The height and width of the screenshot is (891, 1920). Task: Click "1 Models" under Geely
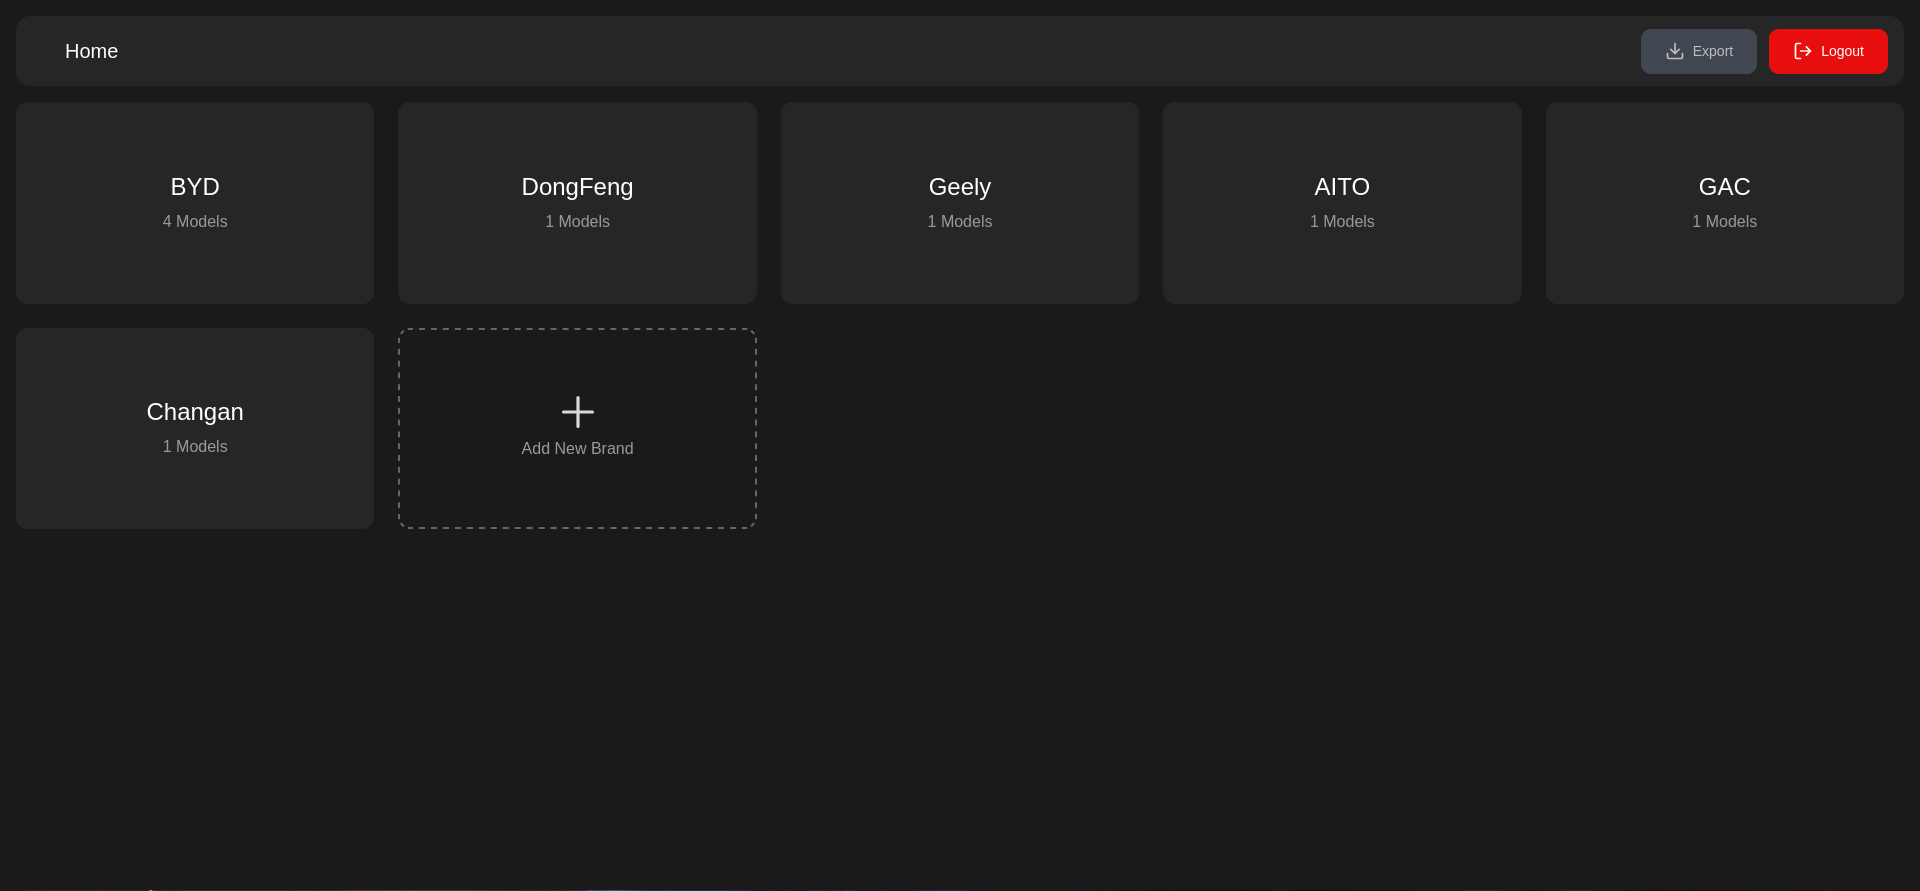(x=960, y=222)
